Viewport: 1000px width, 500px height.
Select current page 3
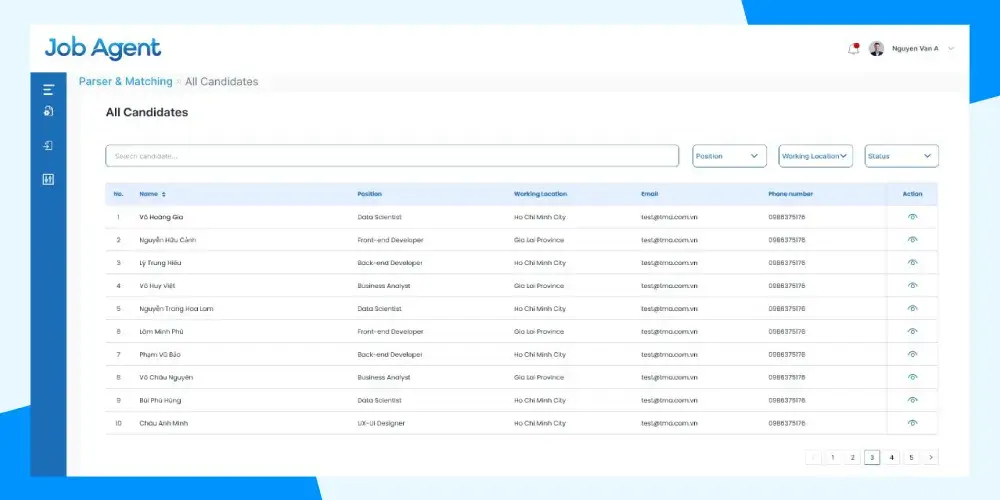point(872,457)
